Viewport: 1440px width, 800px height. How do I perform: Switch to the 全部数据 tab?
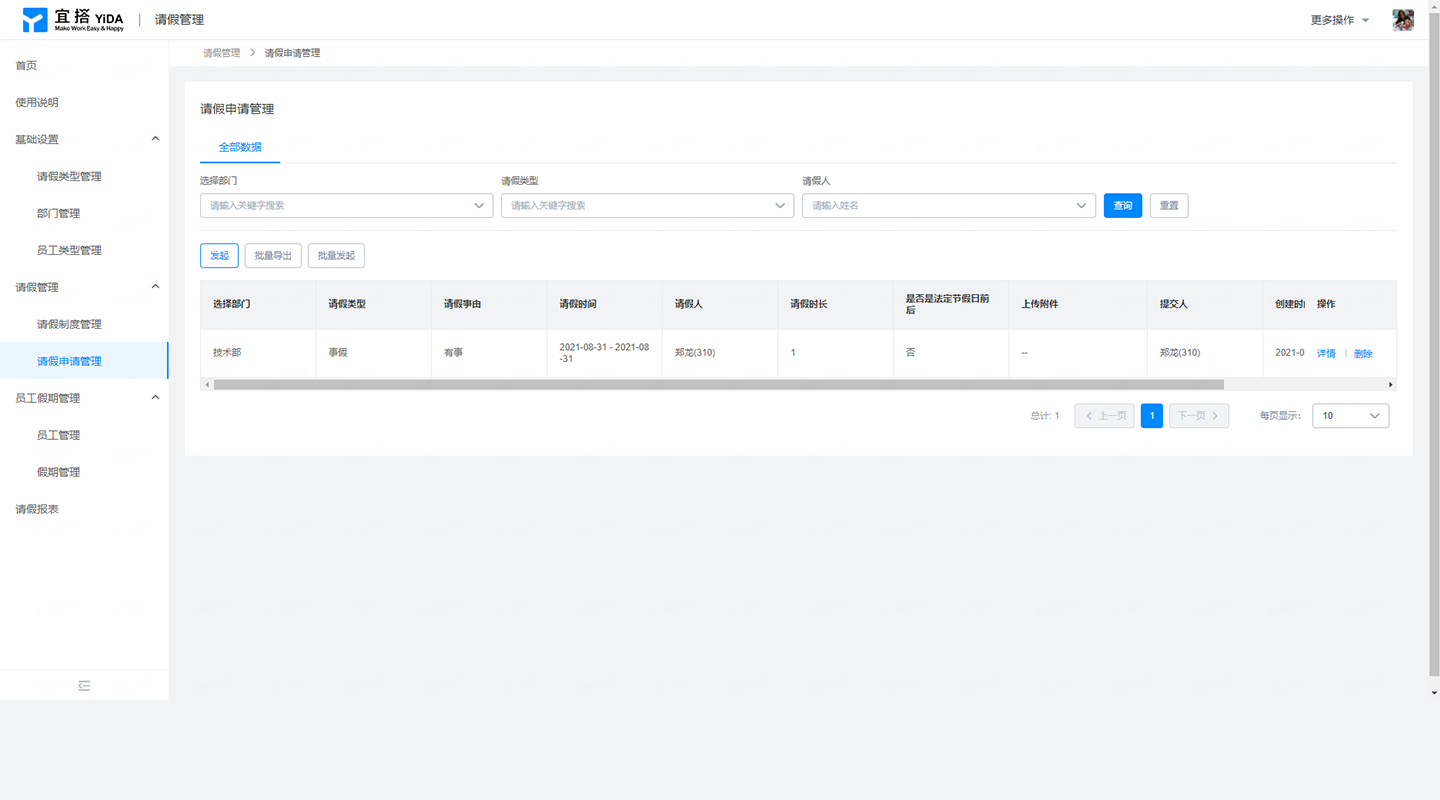[x=240, y=147]
